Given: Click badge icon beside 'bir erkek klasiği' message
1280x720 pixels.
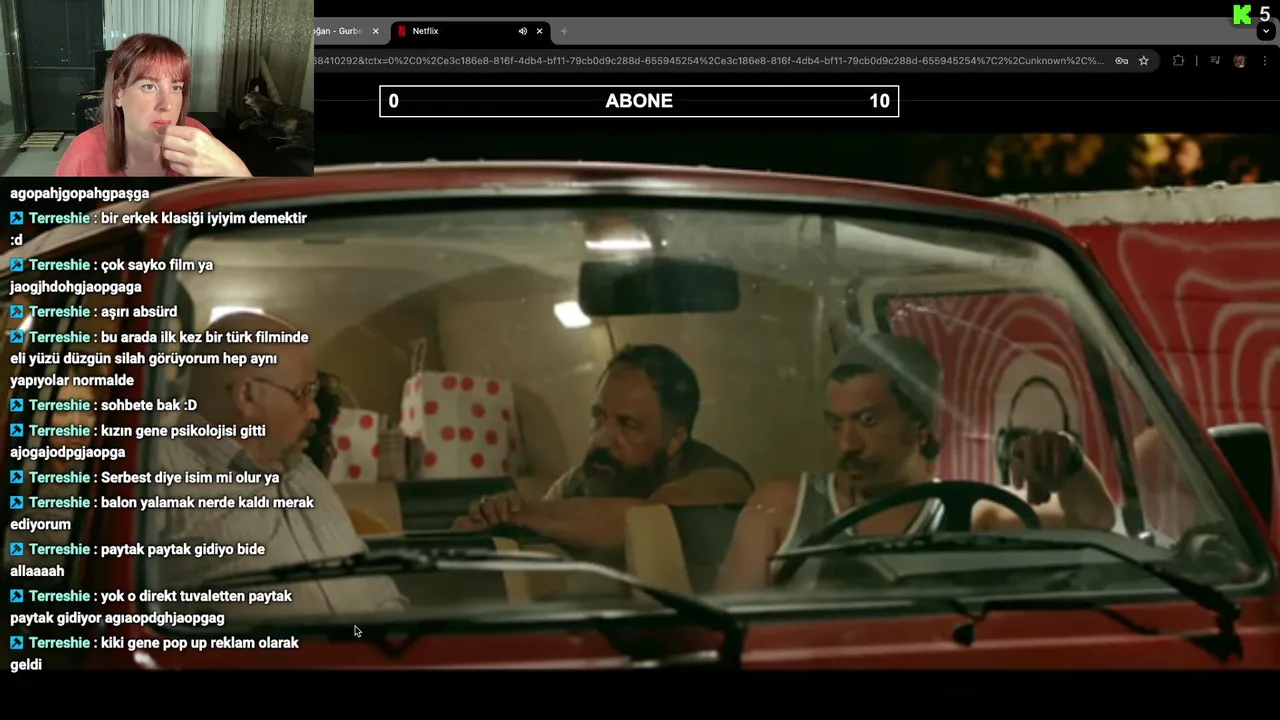Looking at the screenshot, I should 17,218.
